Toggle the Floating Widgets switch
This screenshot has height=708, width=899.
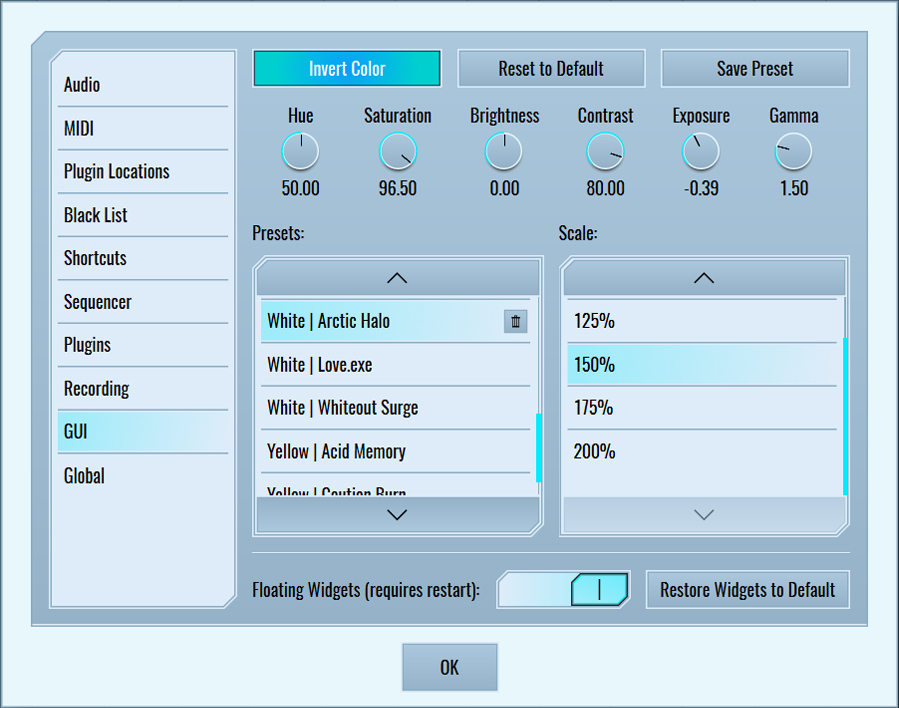click(564, 589)
